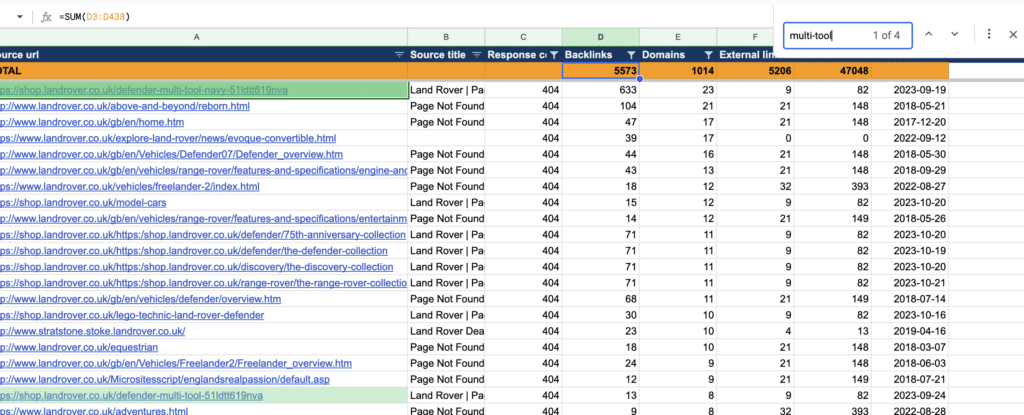Open the stratstone.stoke.landrover.co.uk link

point(93,331)
